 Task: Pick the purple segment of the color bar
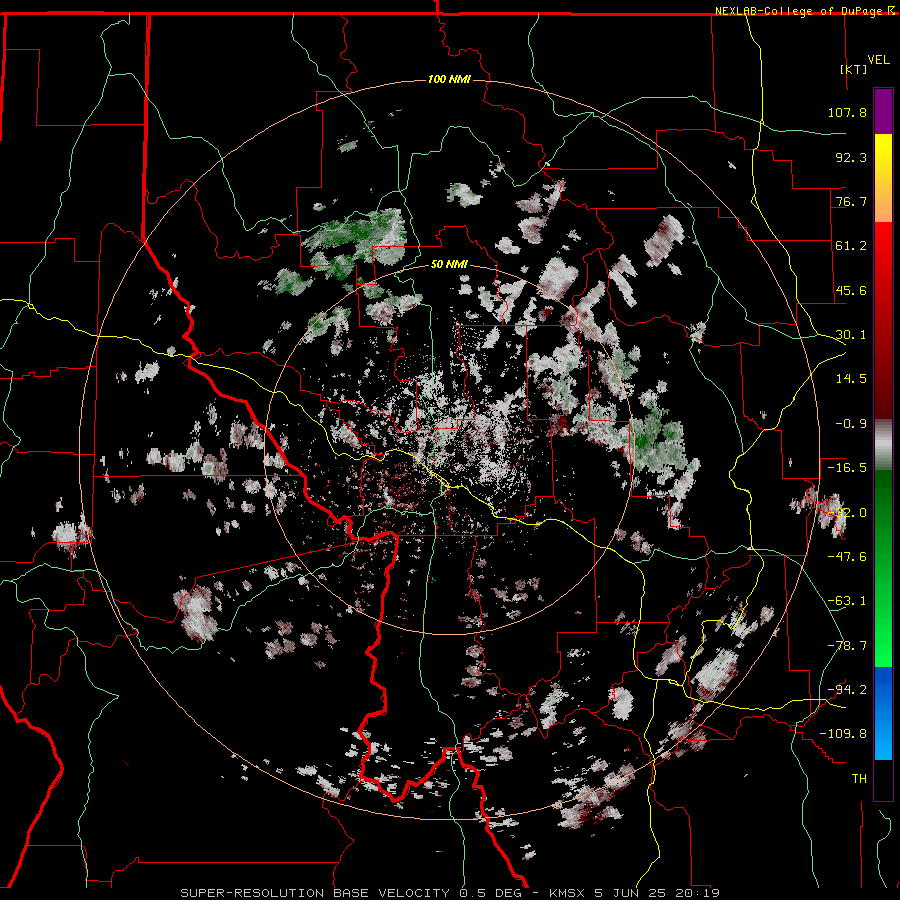click(883, 111)
